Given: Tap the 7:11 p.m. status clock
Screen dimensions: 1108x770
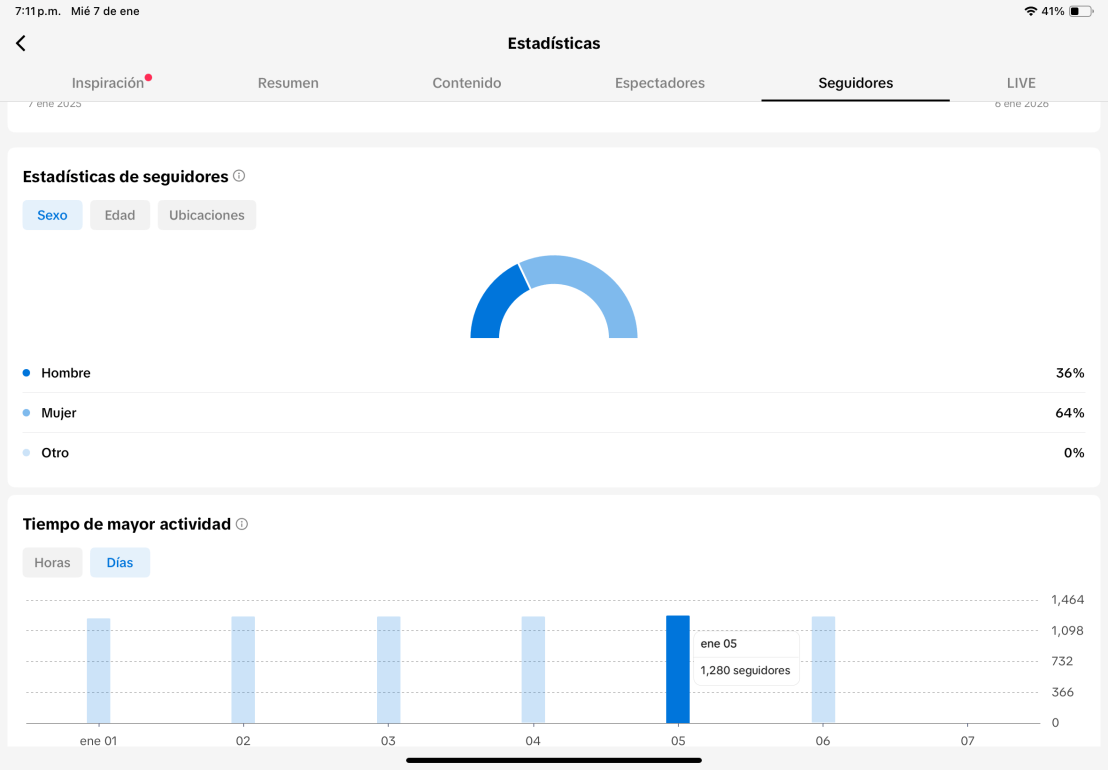Looking at the screenshot, I should coord(37,11).
